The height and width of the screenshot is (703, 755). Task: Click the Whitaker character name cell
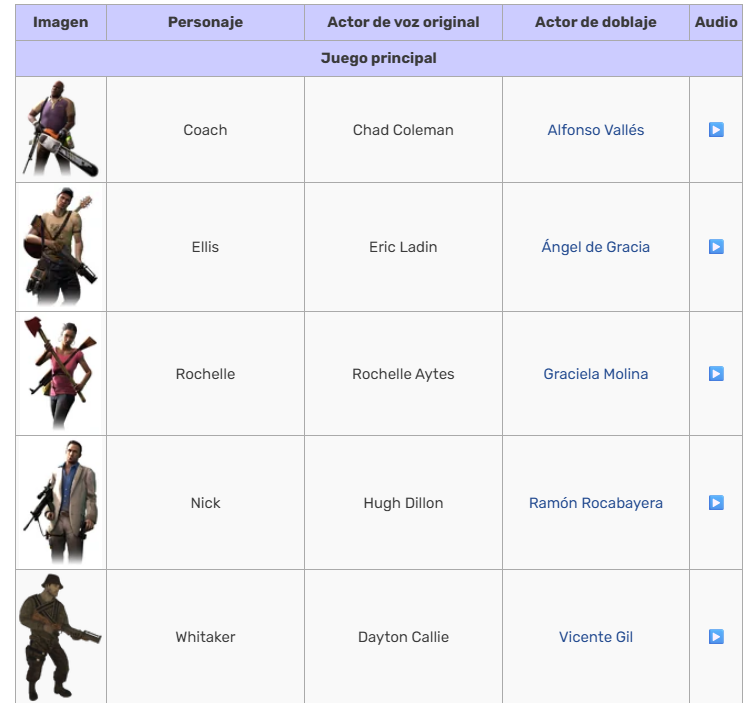coord(205,637)
